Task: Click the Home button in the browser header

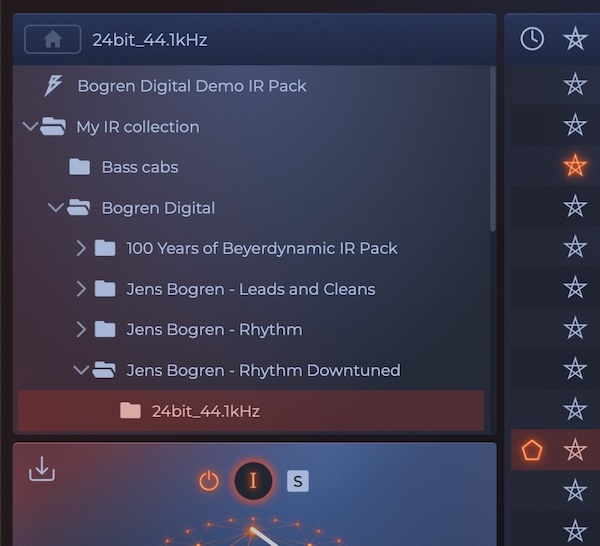Action: tap(52, 39)
